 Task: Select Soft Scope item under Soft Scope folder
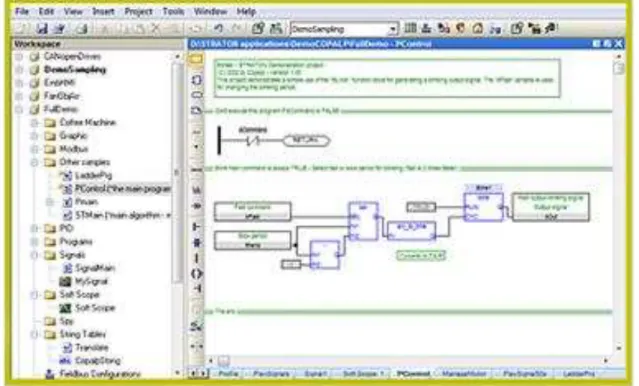(95, 308)
